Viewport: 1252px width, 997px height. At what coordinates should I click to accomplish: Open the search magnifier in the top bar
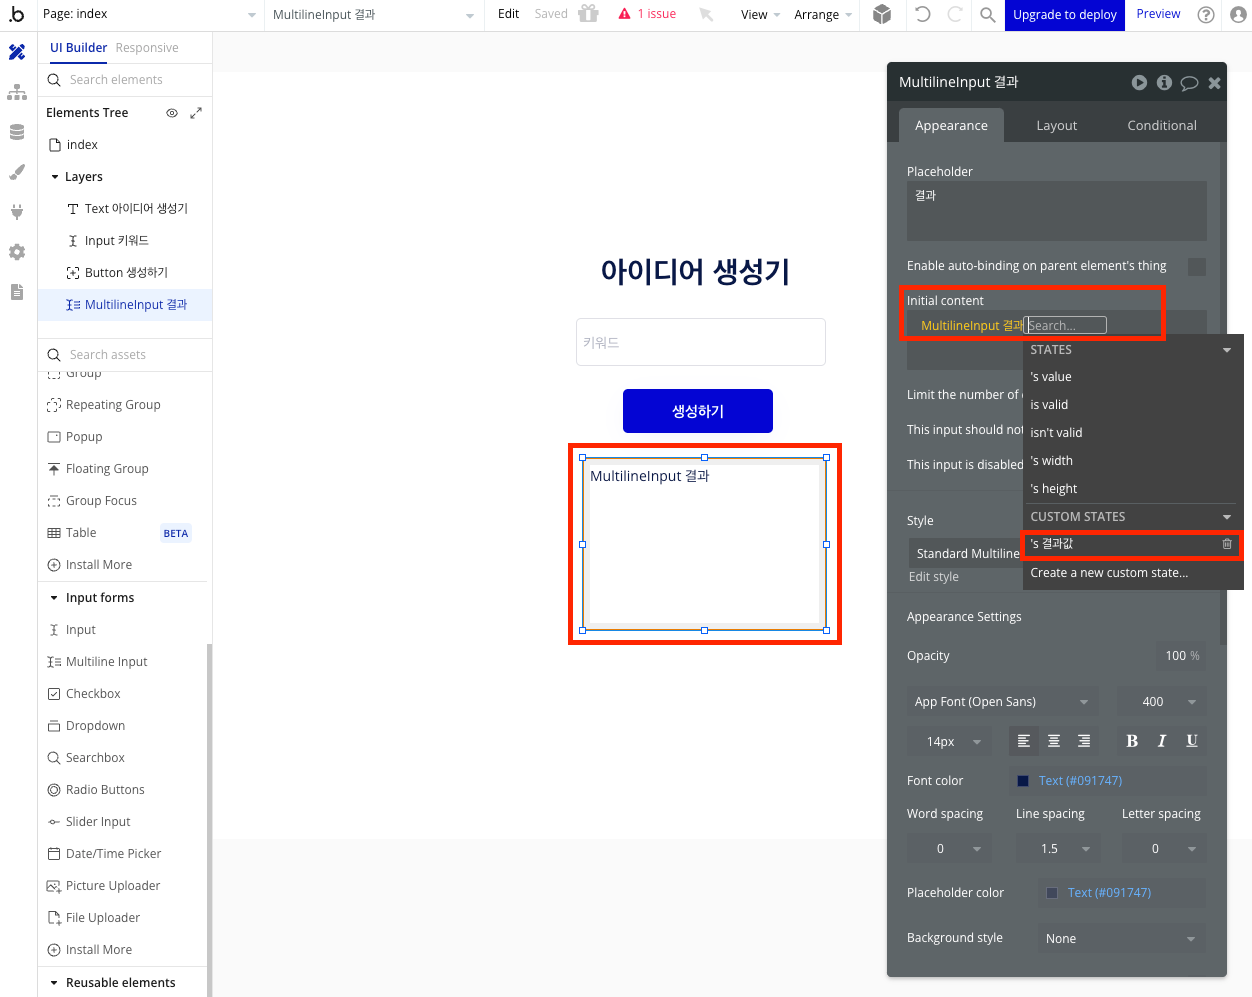(x=987, y=14)
